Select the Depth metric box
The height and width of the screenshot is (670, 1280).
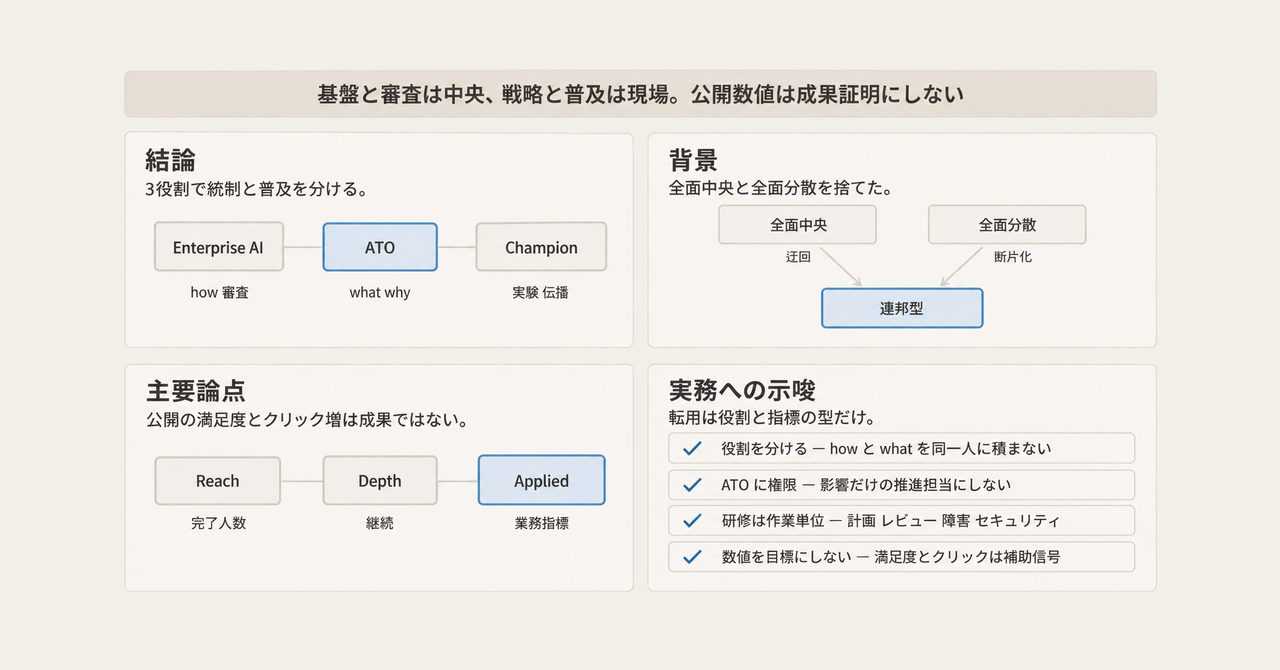pos(380,481)
